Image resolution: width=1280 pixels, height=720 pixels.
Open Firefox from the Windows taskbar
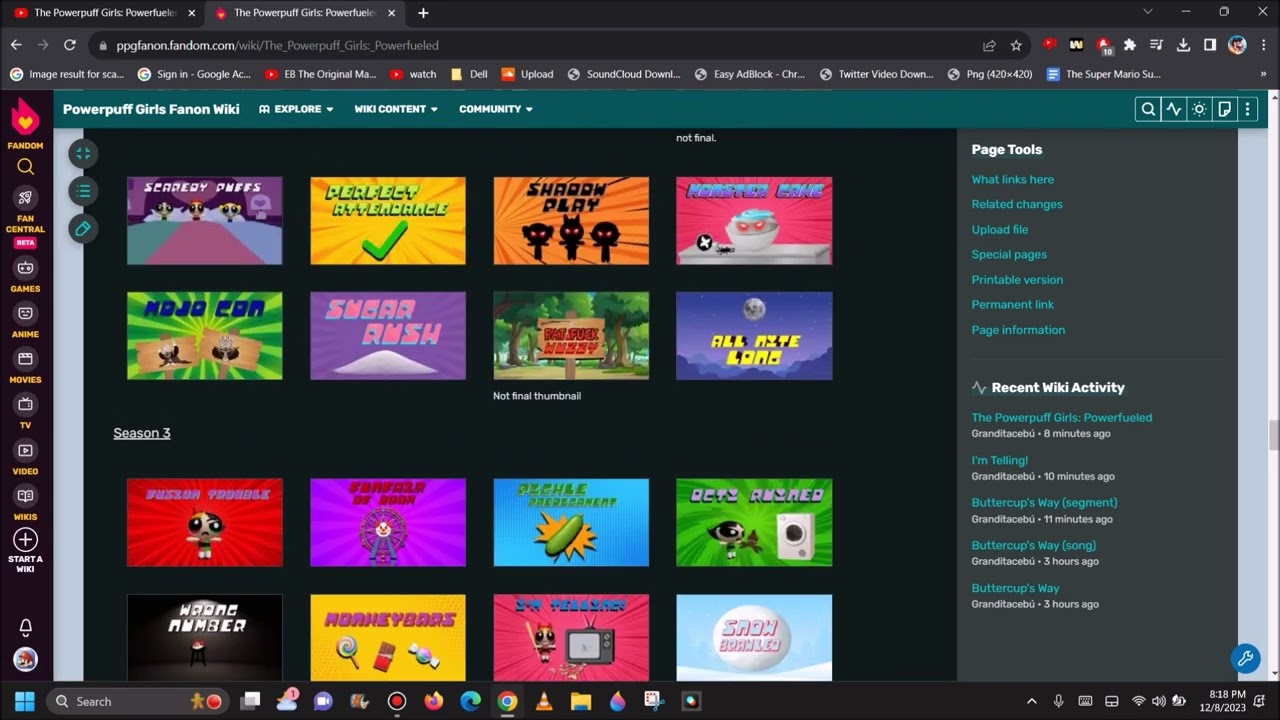click(433, 701)
